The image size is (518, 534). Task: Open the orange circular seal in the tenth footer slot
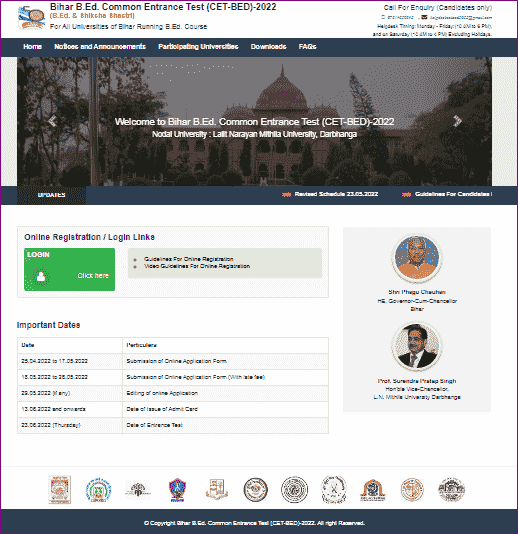(412, 490)
